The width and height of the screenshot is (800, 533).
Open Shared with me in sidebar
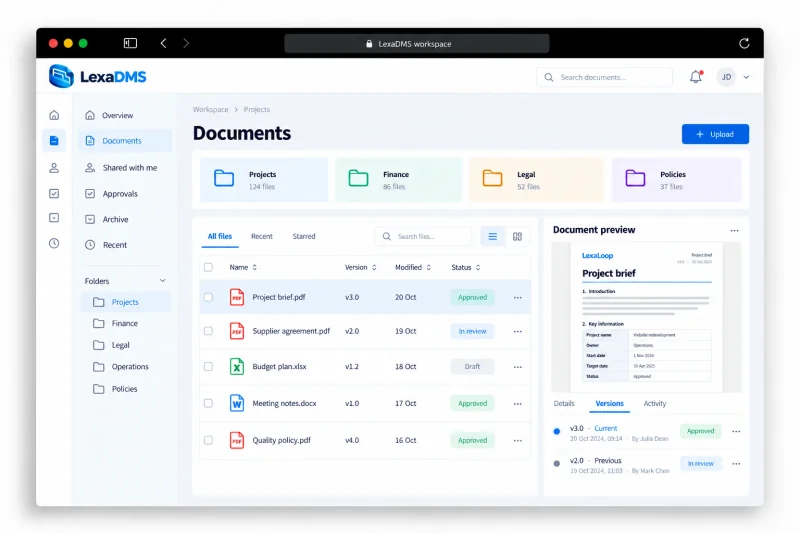coord(125,167)
